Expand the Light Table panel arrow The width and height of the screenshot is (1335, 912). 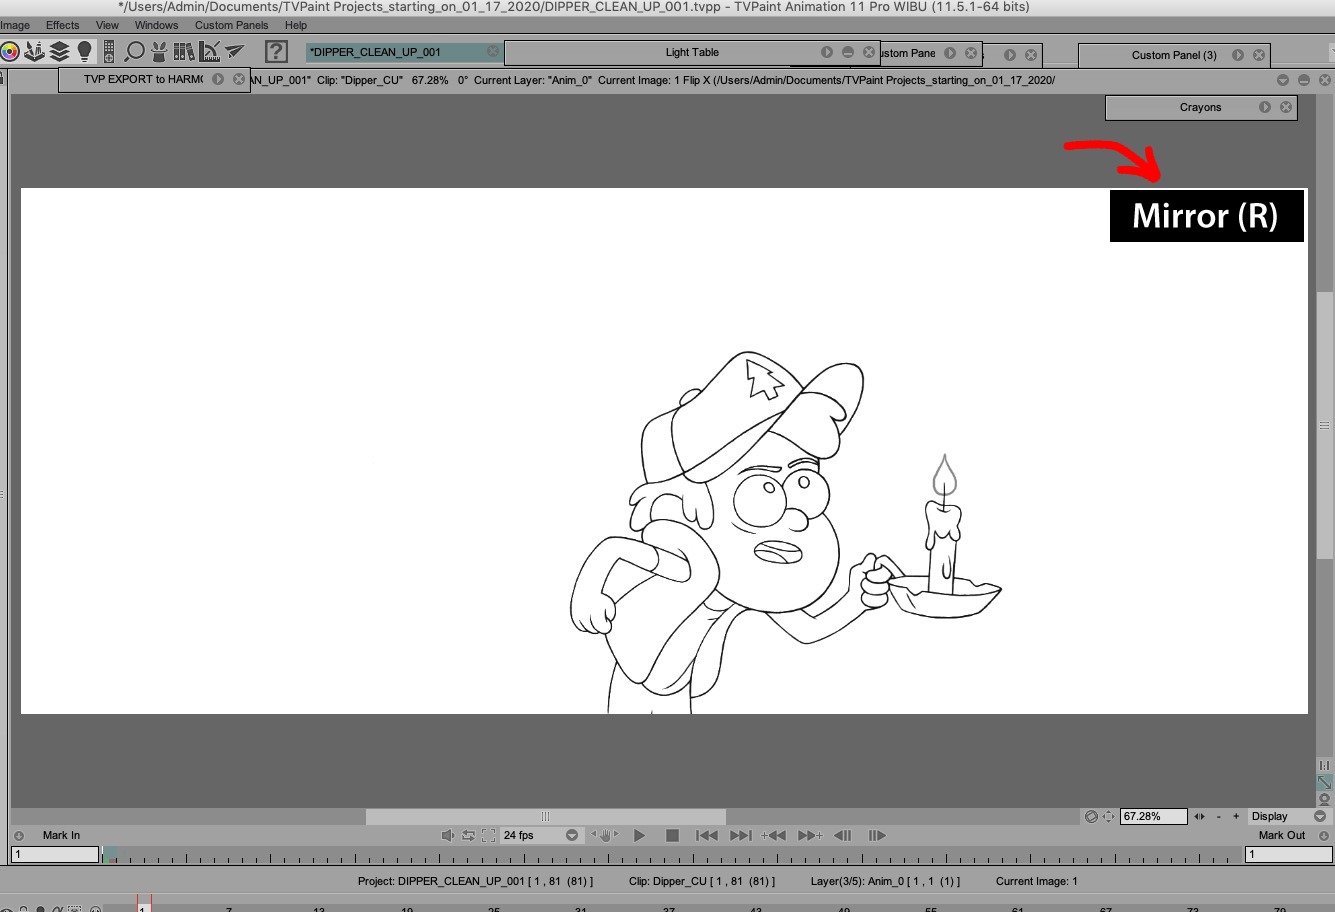pos(827,52)
